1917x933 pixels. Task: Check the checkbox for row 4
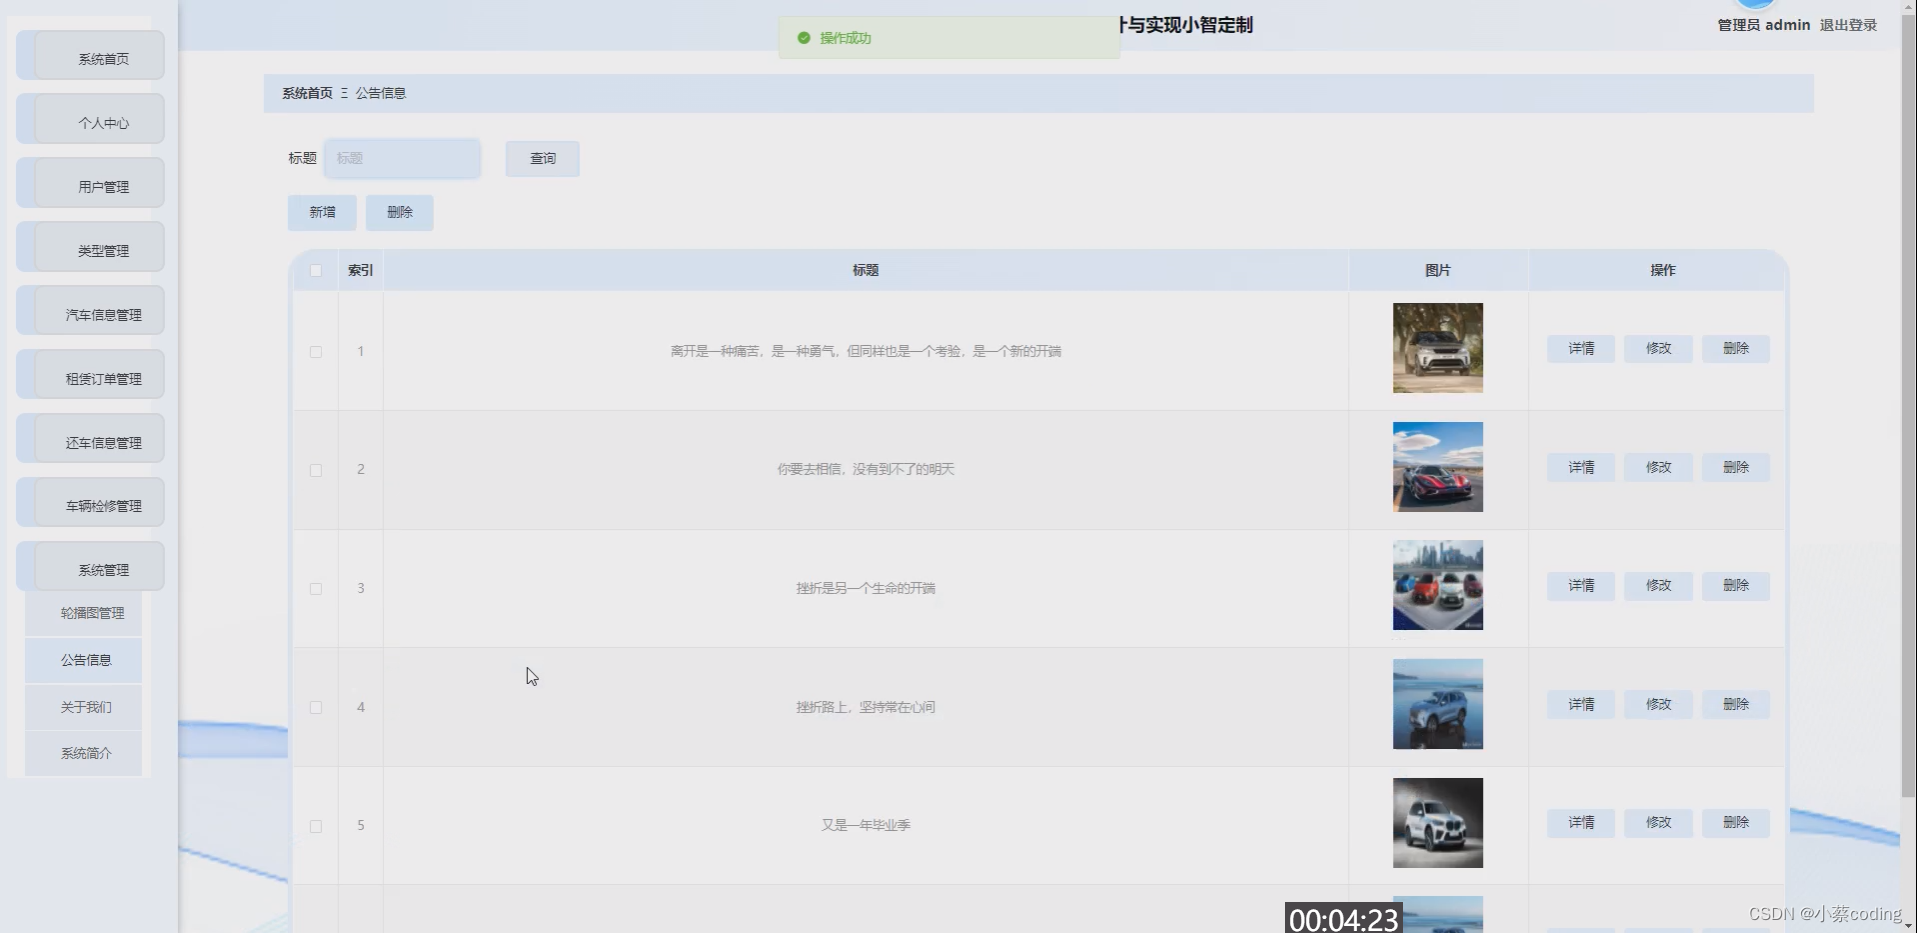tap(316, 707)
